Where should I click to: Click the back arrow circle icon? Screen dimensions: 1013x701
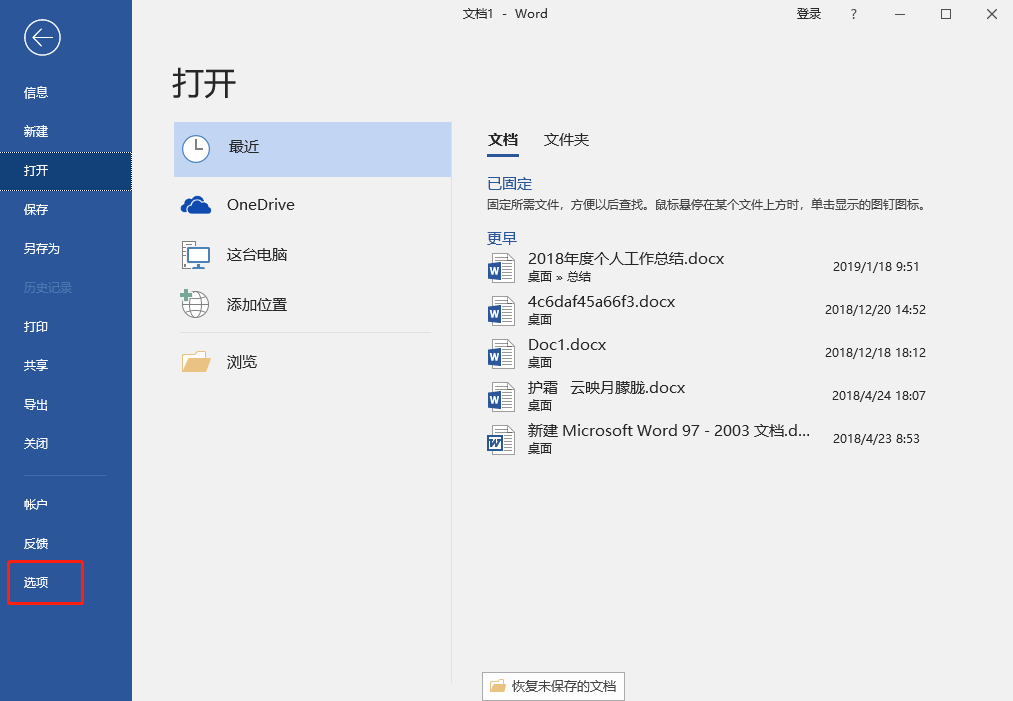(43, 38)
